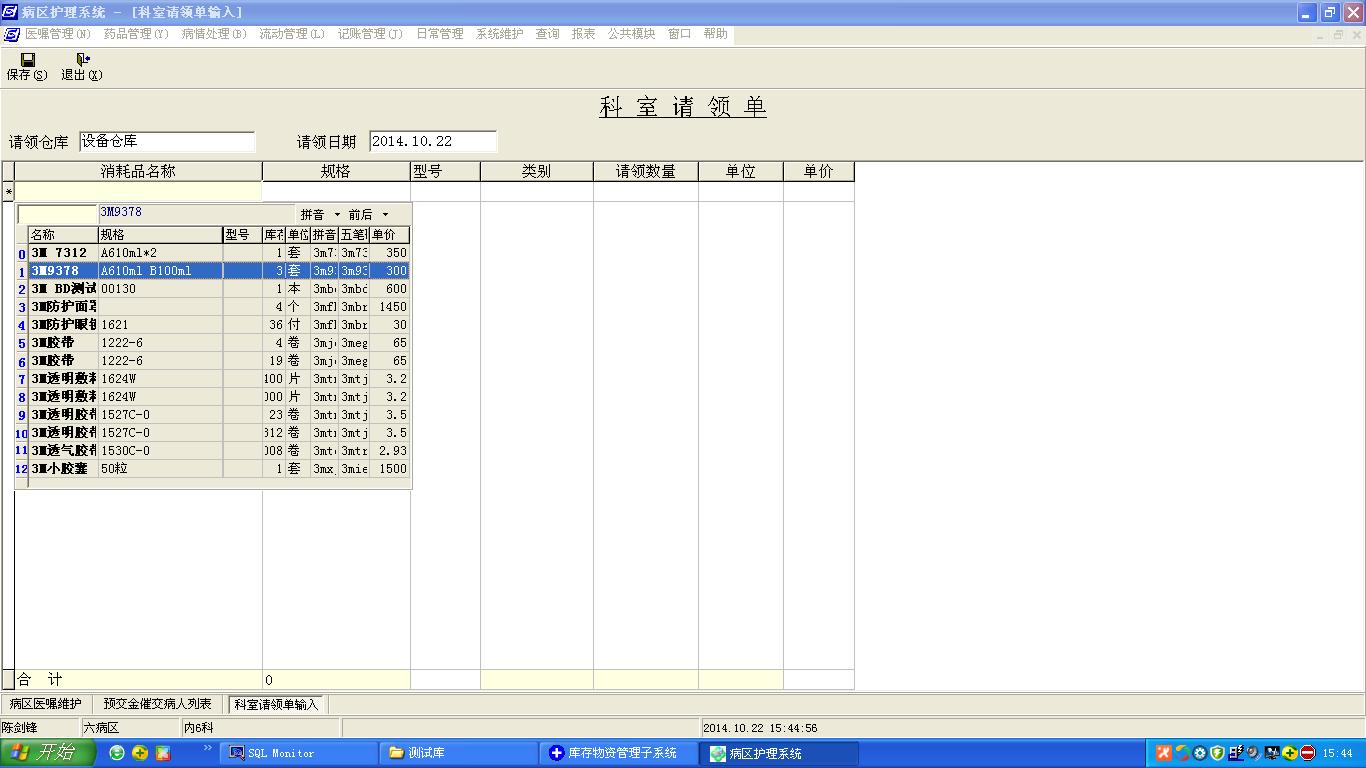This screenshot has width=1366, height=768.
Task: Open the 药品管理 menu
Action: (136, 34)
